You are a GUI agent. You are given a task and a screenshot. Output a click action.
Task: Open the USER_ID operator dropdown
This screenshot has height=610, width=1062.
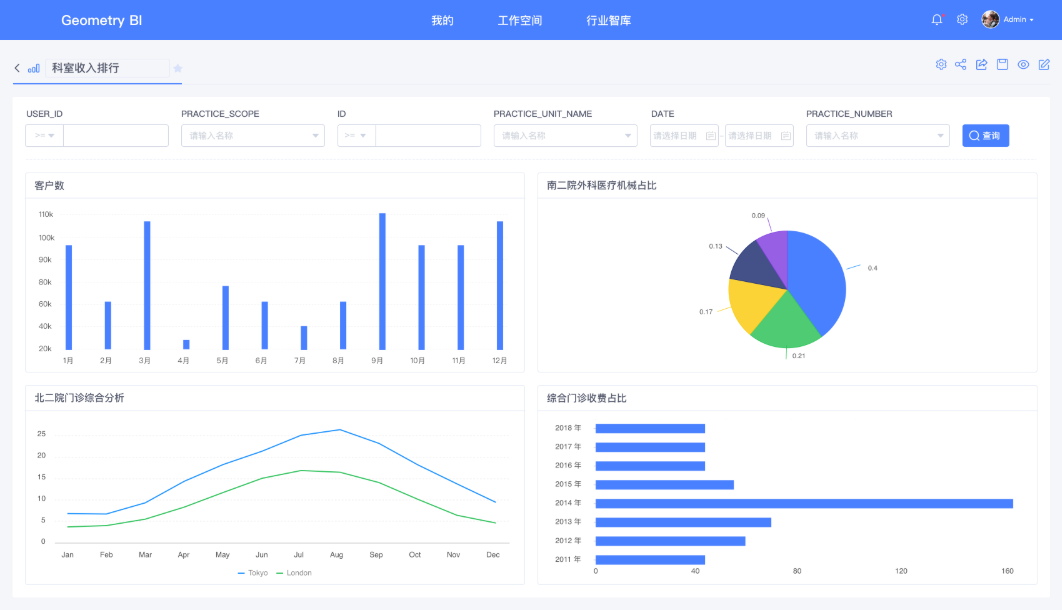45,135
